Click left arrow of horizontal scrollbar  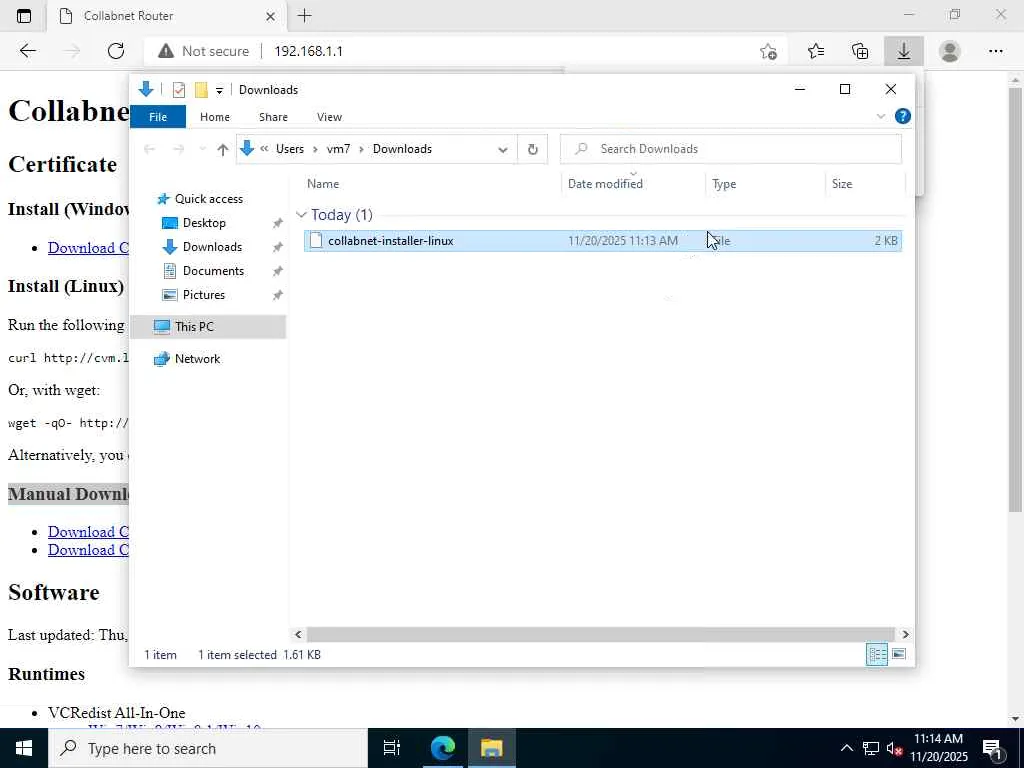[x=298, y=635]
